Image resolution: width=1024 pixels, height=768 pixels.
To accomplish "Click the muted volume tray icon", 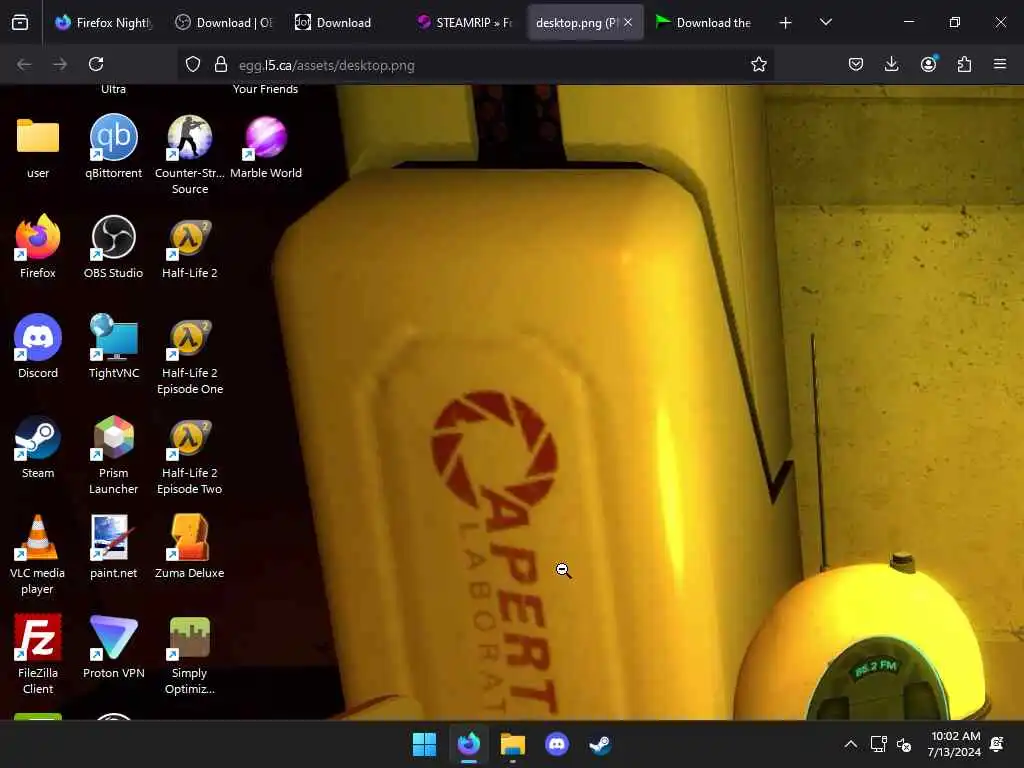I will [904, 744].
